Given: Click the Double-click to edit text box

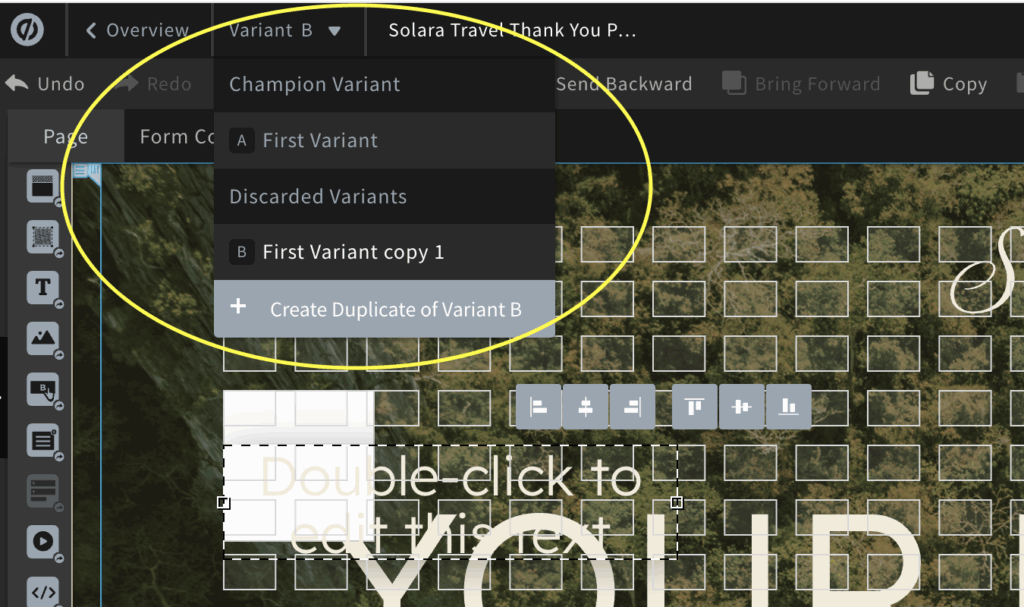Looking at the screenshot, I should (x=450, y=502).
